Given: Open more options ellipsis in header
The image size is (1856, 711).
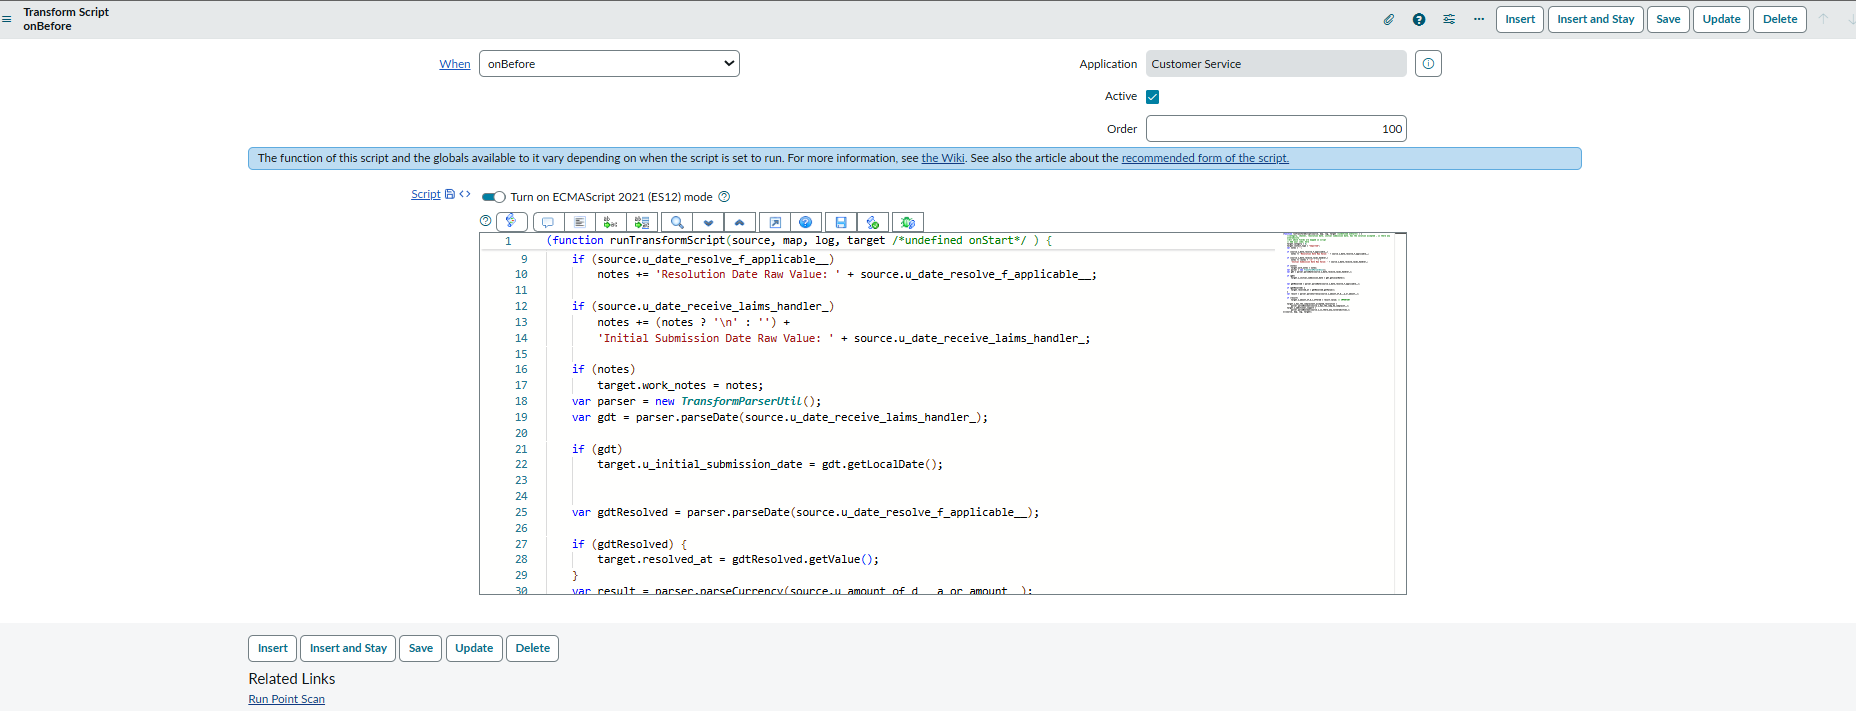Looking at the screenshot, I should [1479, 19].
